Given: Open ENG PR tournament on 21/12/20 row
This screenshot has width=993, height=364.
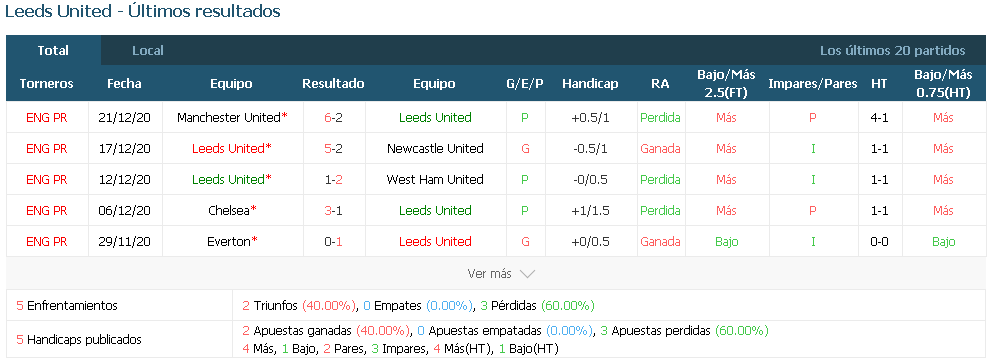Looking at the screenshot, I should 46,118.
